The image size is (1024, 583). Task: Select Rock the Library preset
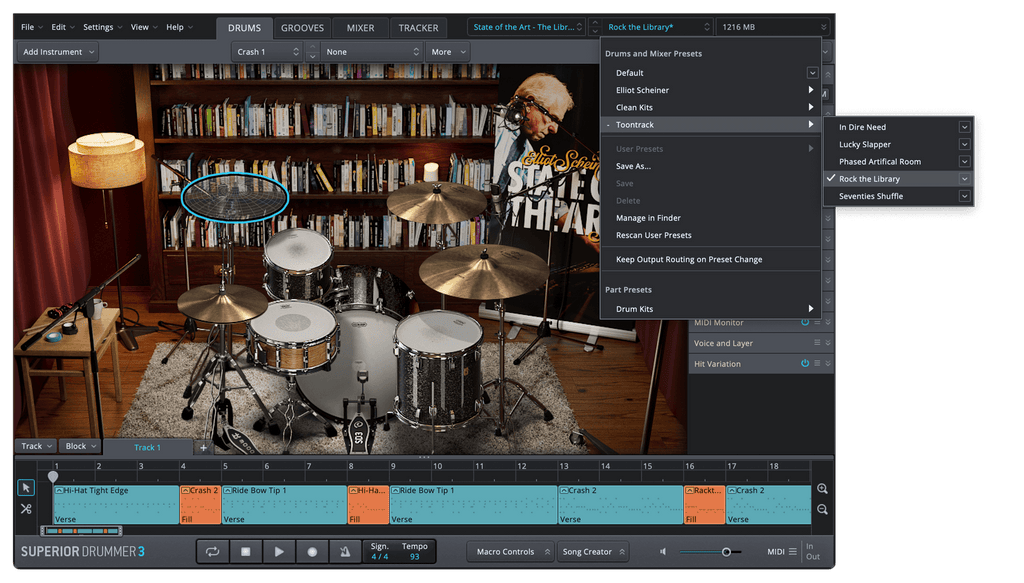point(899,179)
